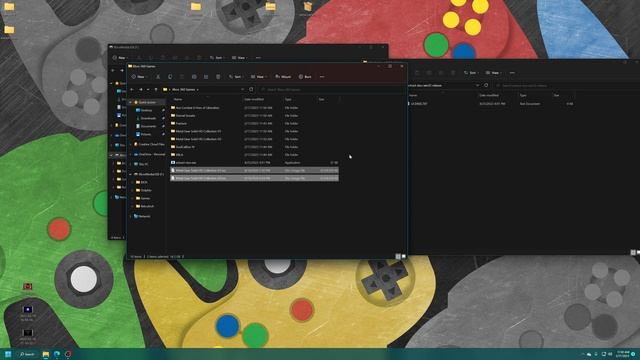Select the extract-xiso.exe application file

254,162
